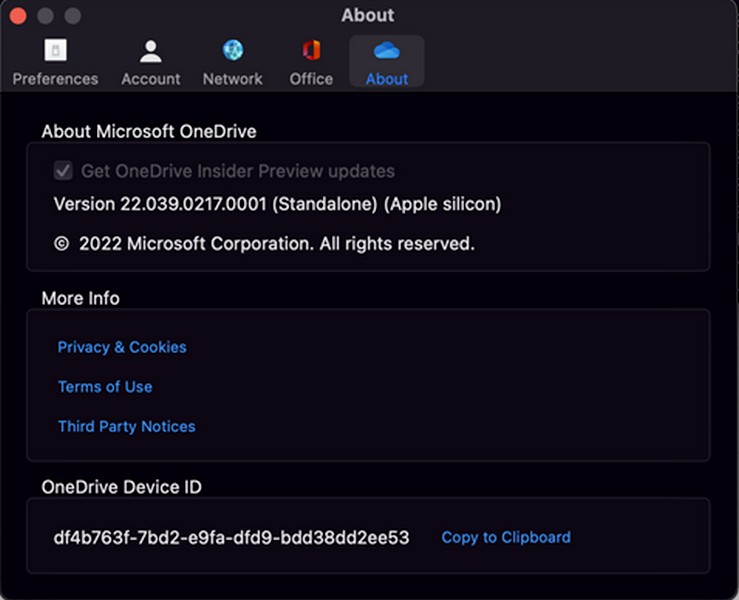This screenshot has height=600, width=739.
Task: Click the OneDrive Device ID value text
Action: pos(231,538)
